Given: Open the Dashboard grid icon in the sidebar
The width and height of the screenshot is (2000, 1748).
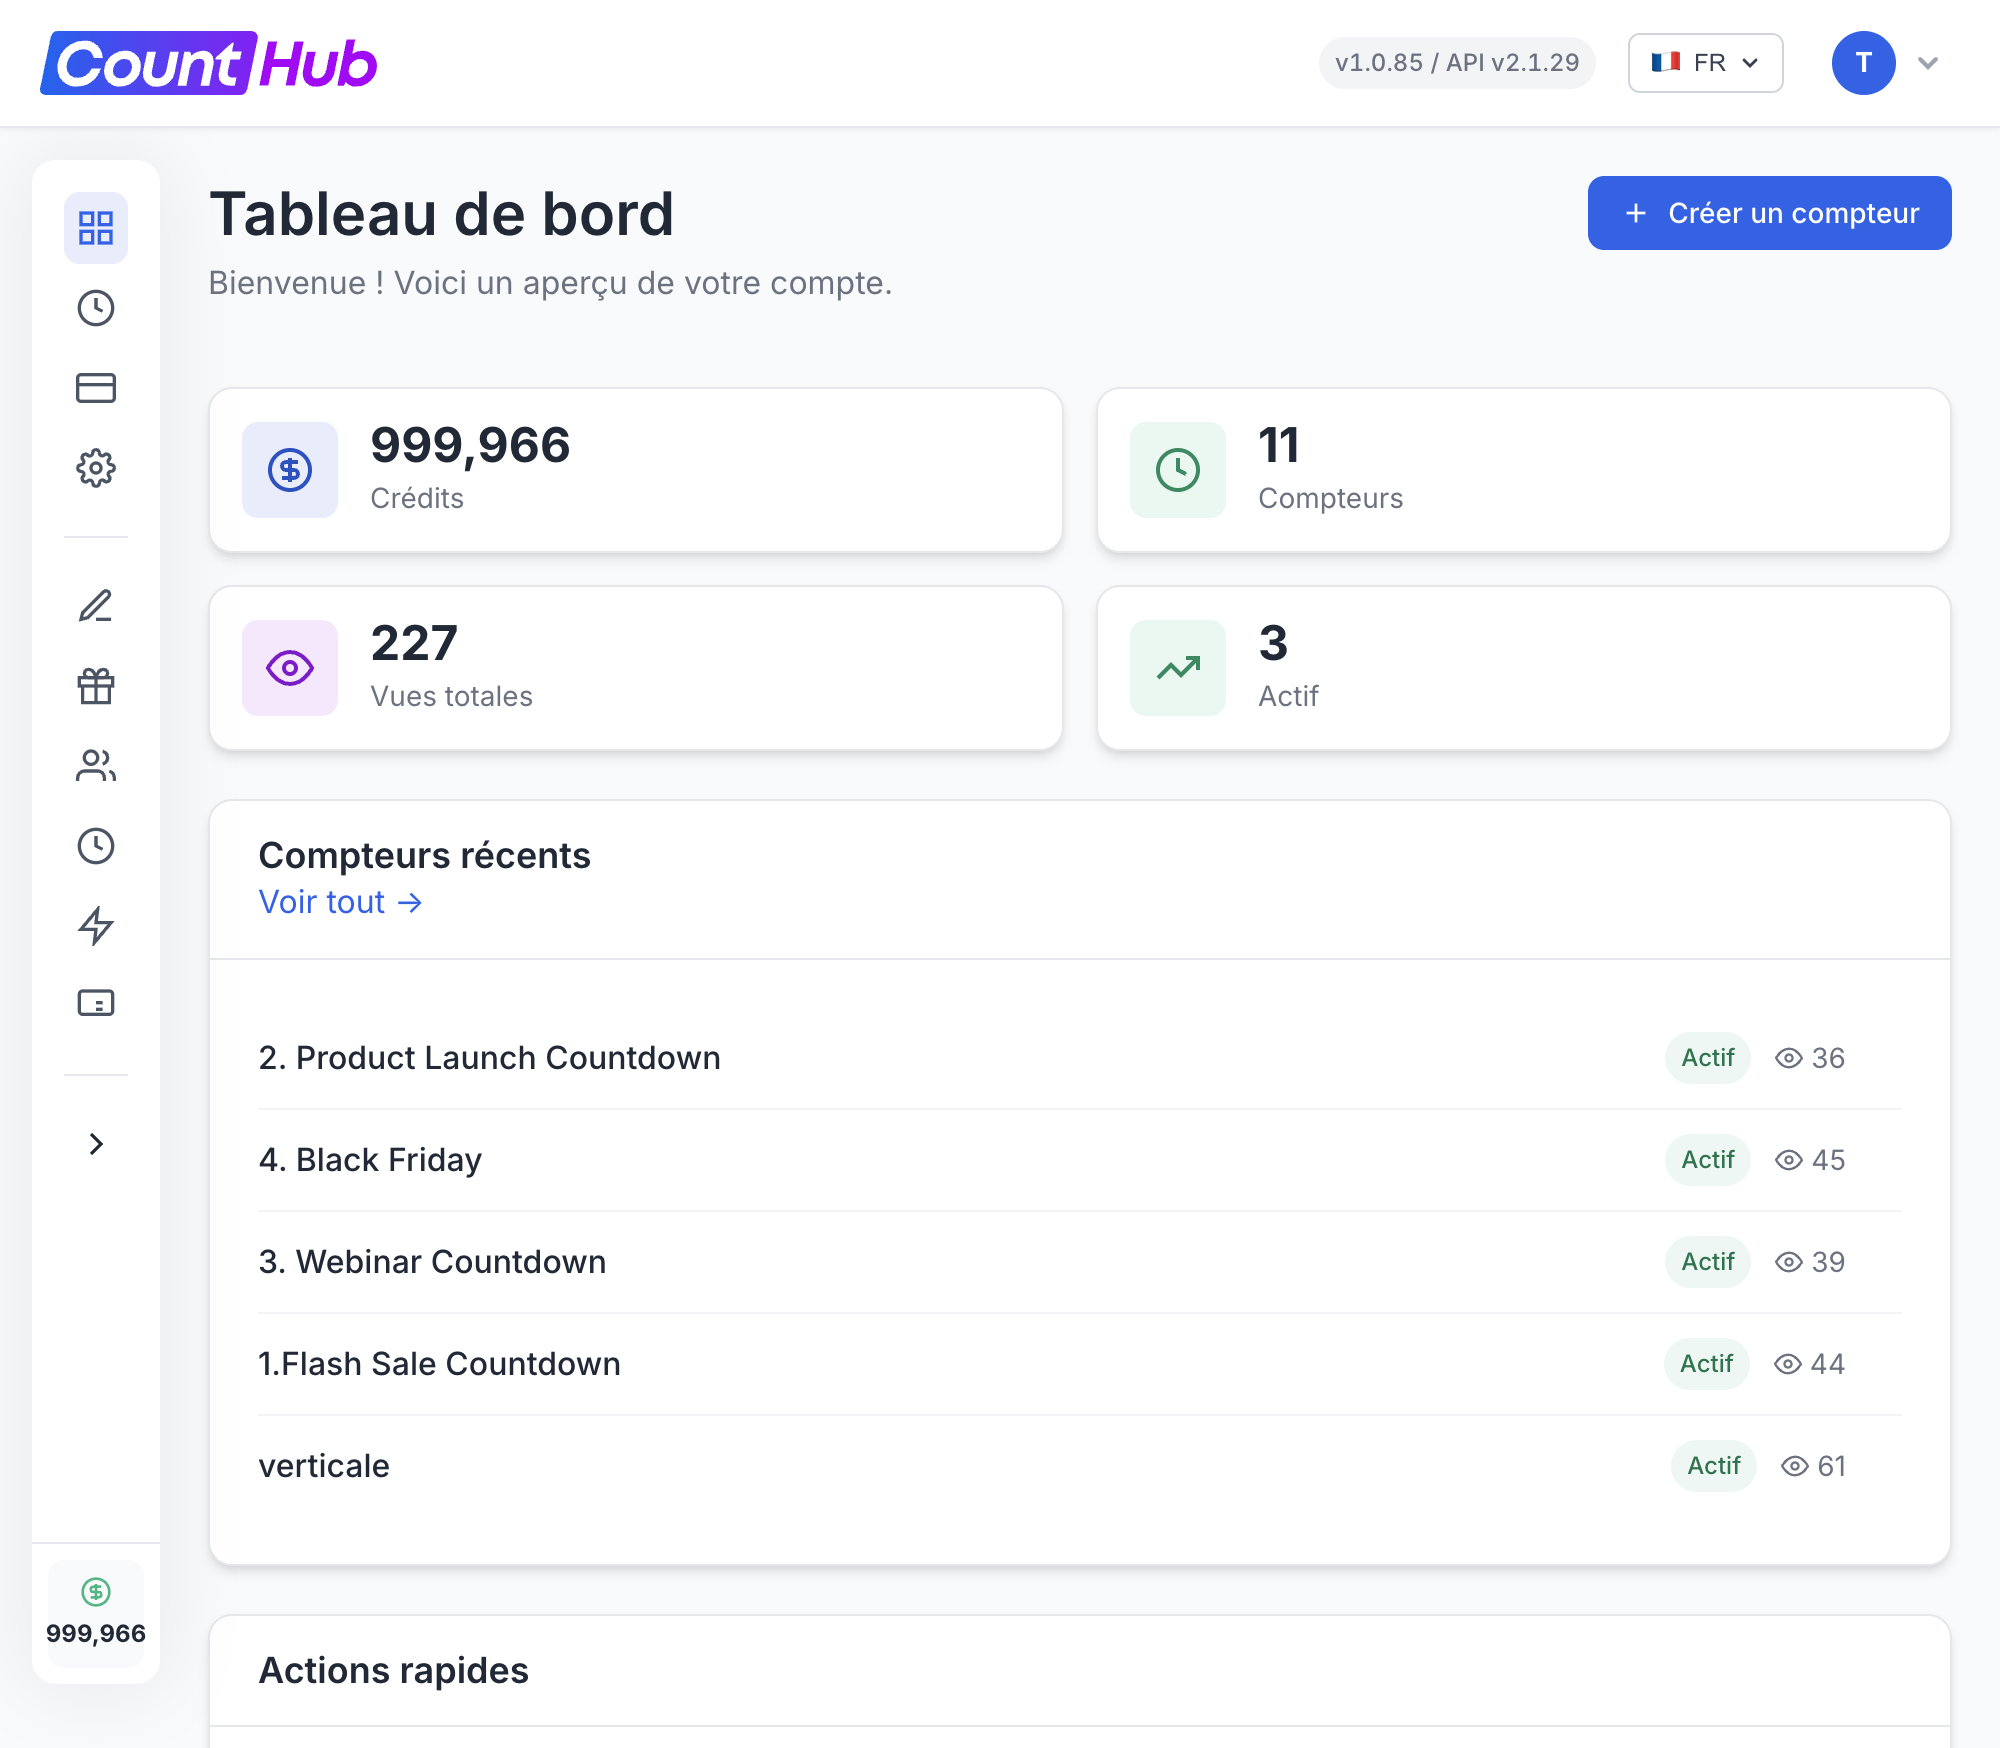Looking at the screenshot, I should click(96, 228).
